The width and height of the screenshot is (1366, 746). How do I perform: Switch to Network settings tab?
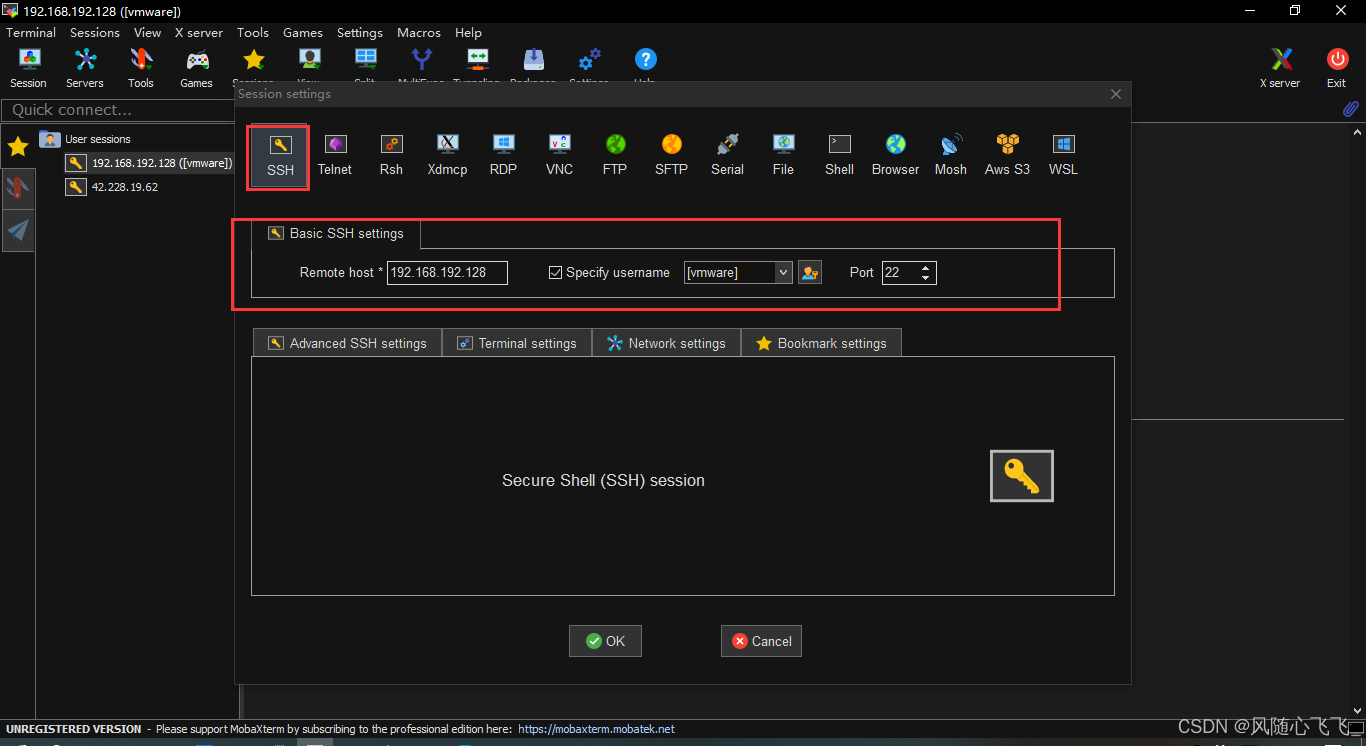tap(666, 343)
